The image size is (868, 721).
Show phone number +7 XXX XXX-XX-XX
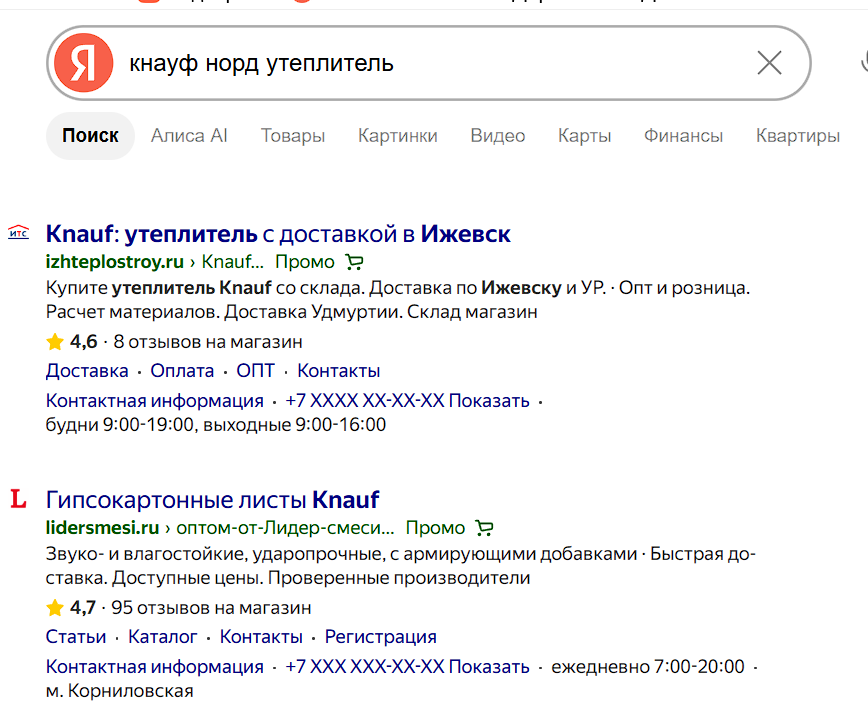tap(407, 666)
